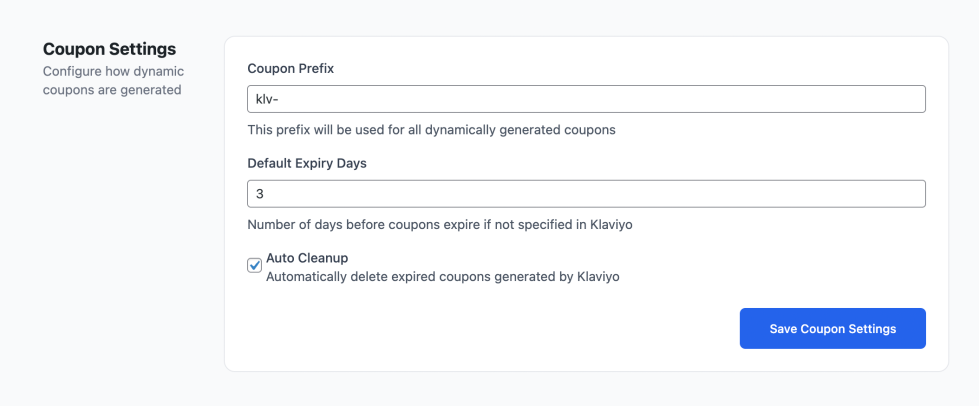Click the Coupon Prefix label
Image resolution: width=979 pixels, height=406 pixels.
click(290, 68)
